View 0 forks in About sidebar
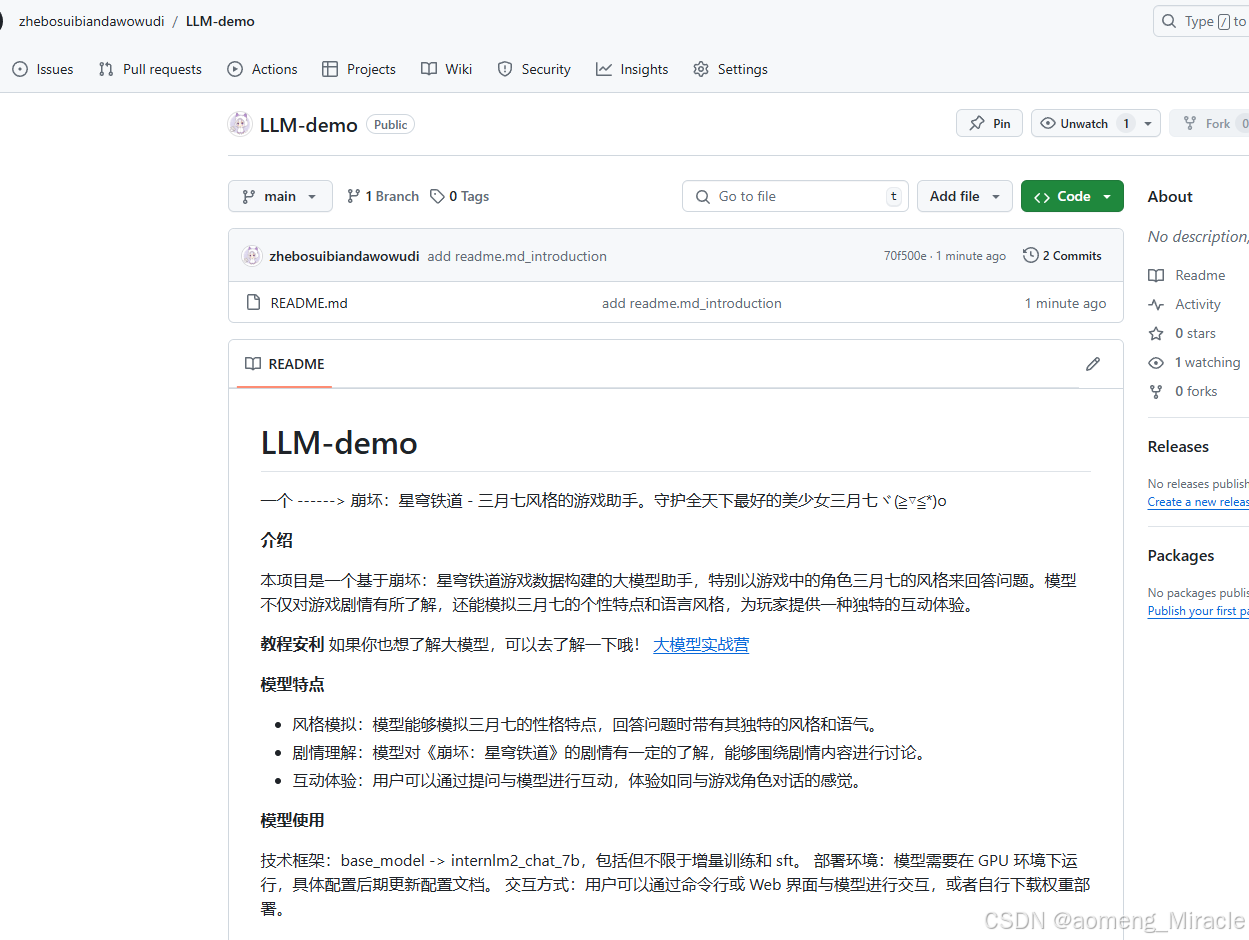This screenshot has height=940, width=1249. [1183, 391]
